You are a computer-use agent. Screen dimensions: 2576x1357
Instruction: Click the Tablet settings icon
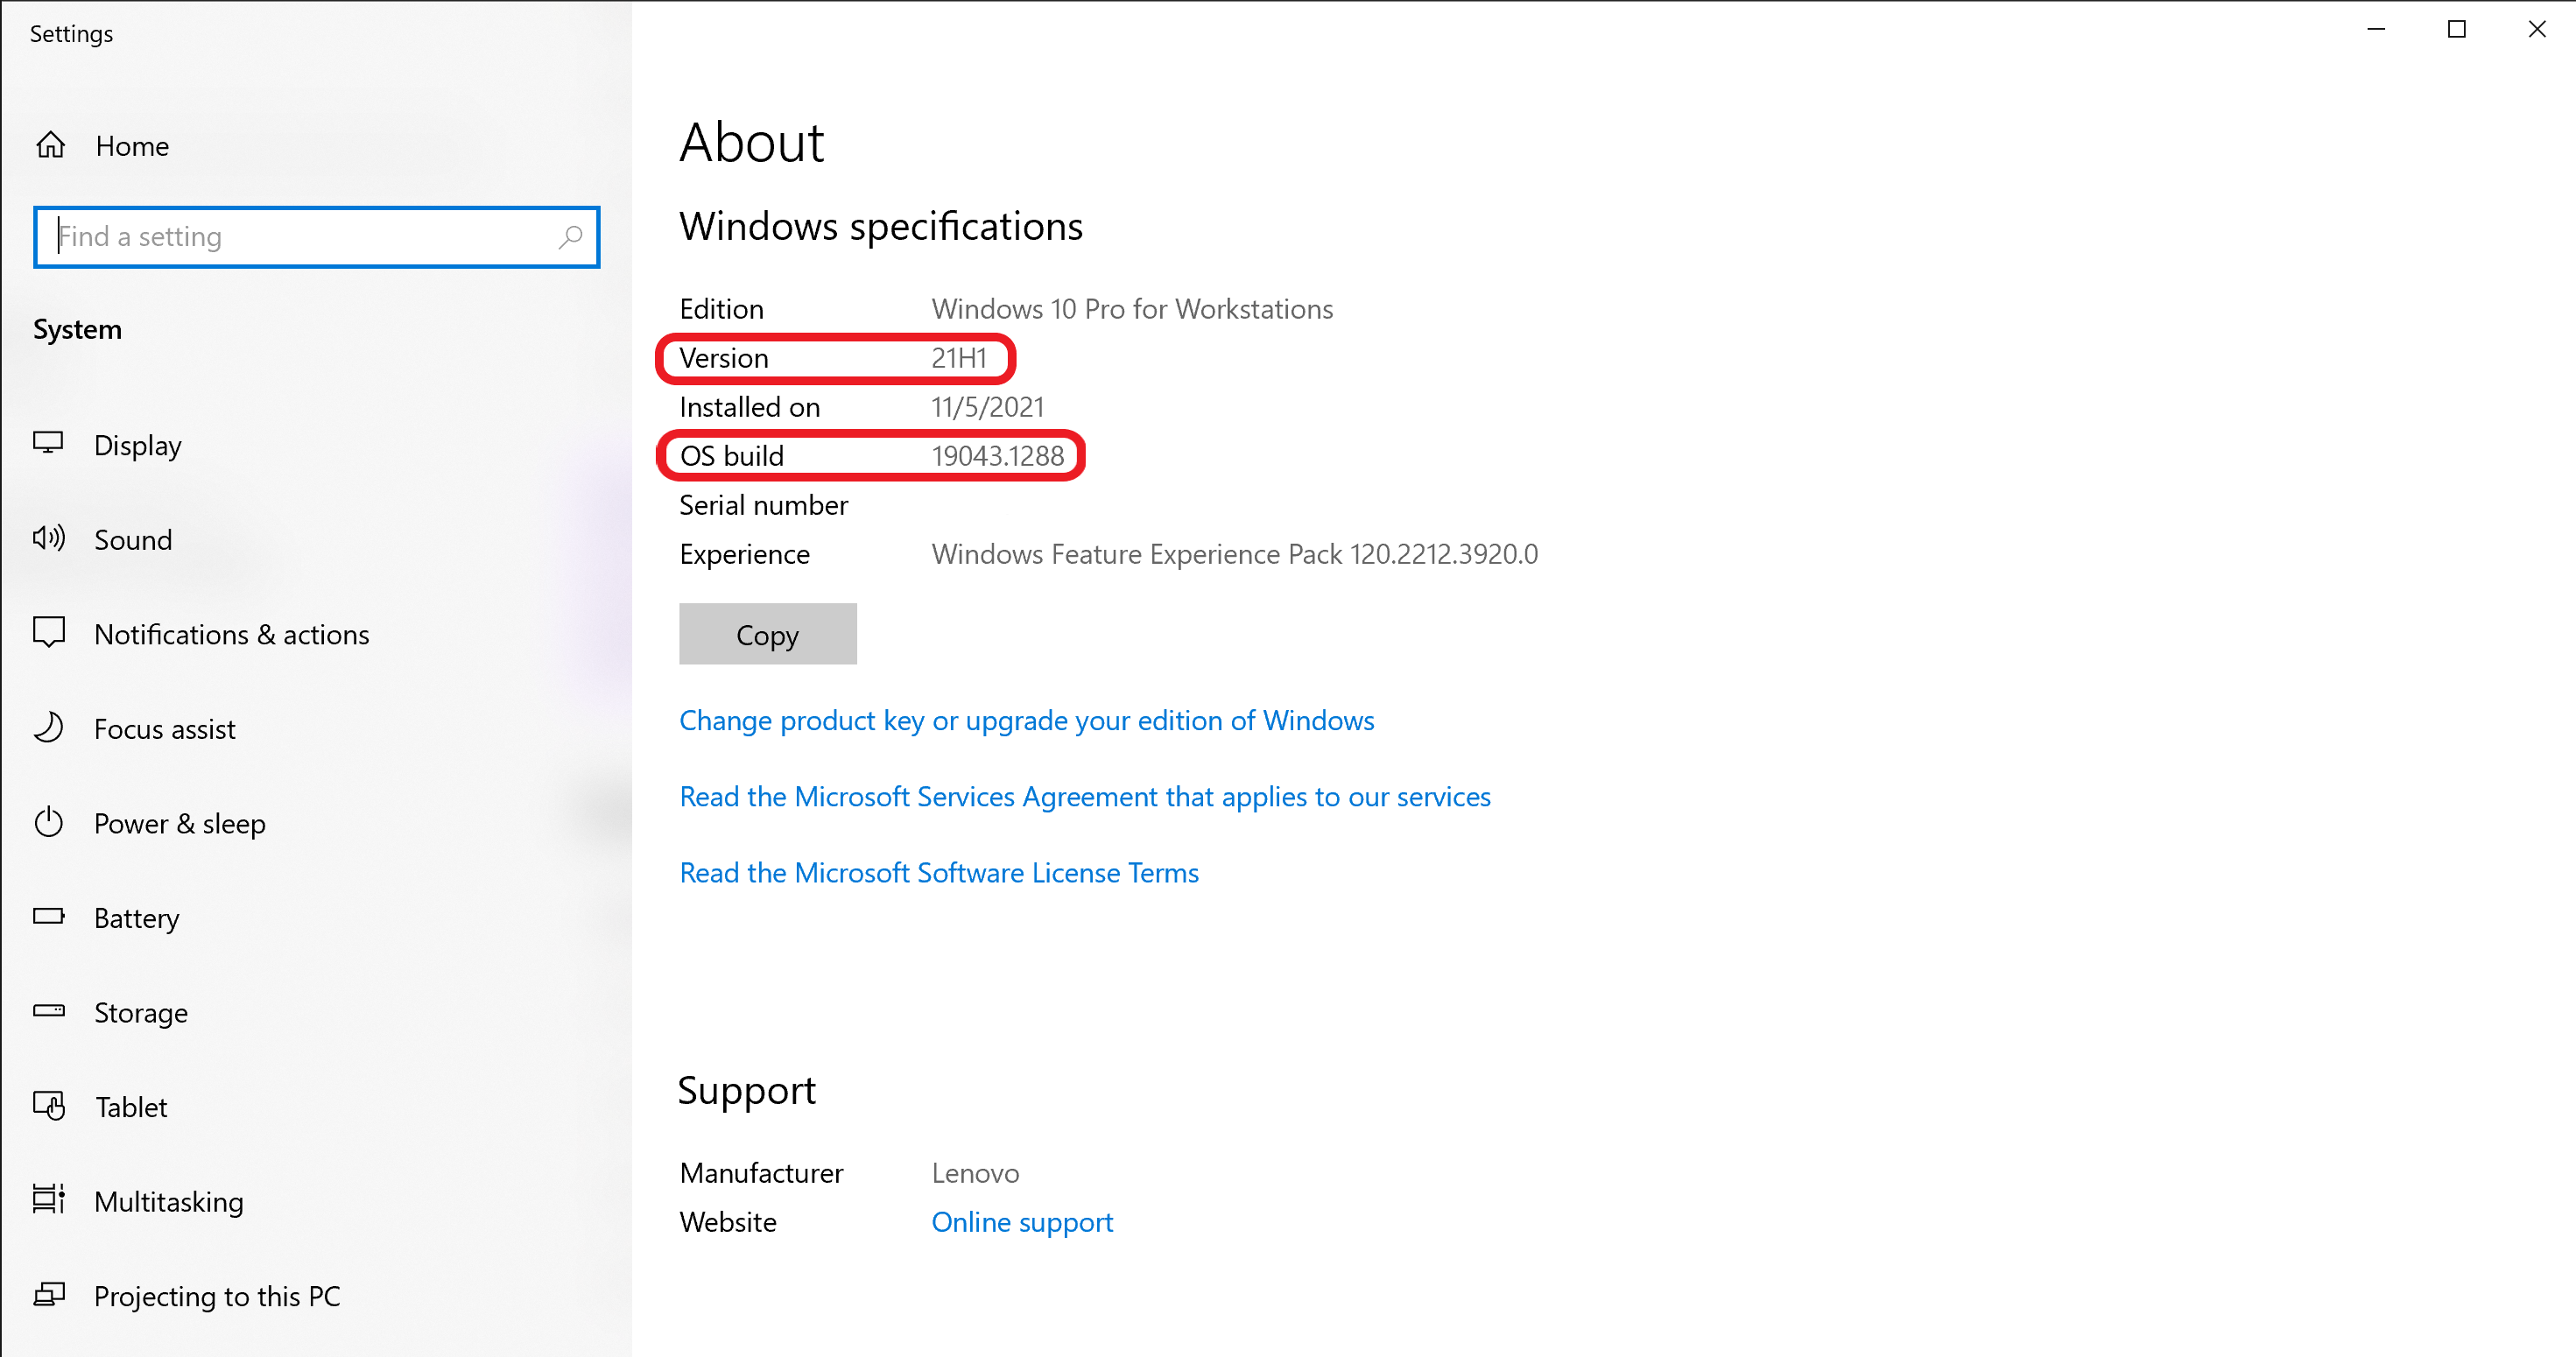coord(48,1106)
